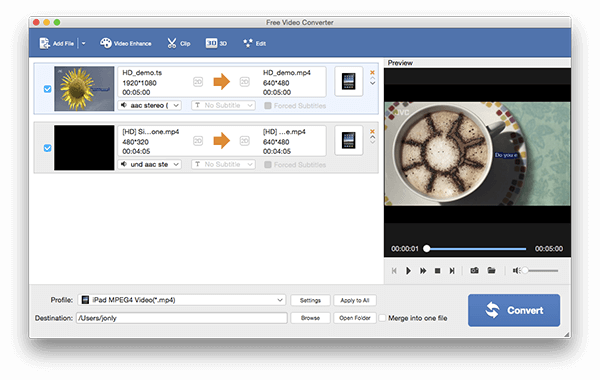Image resolution: width=600 pixels, height=380 pixels.
Task: Move HD_demo.ts down with the arrow
Action: click(x=372, y=83)
